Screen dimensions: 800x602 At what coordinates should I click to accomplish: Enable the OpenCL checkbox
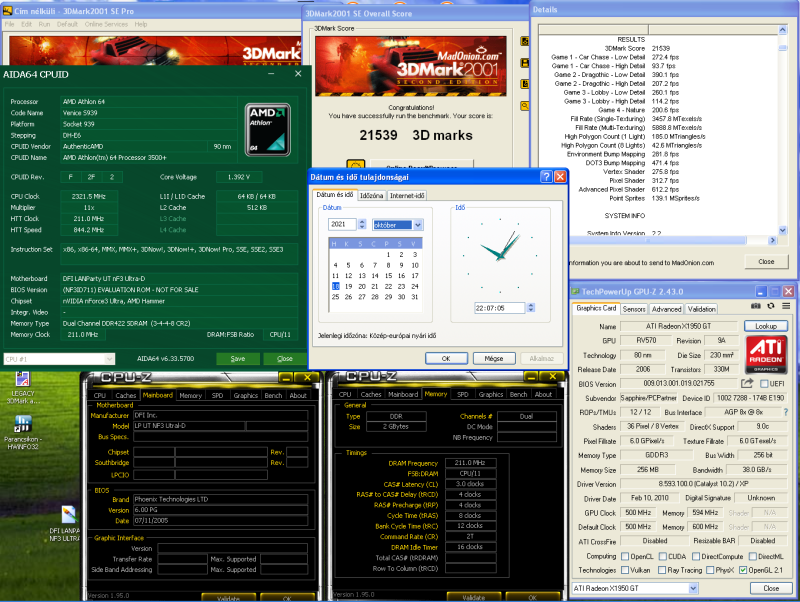click(x=625, y=556)
